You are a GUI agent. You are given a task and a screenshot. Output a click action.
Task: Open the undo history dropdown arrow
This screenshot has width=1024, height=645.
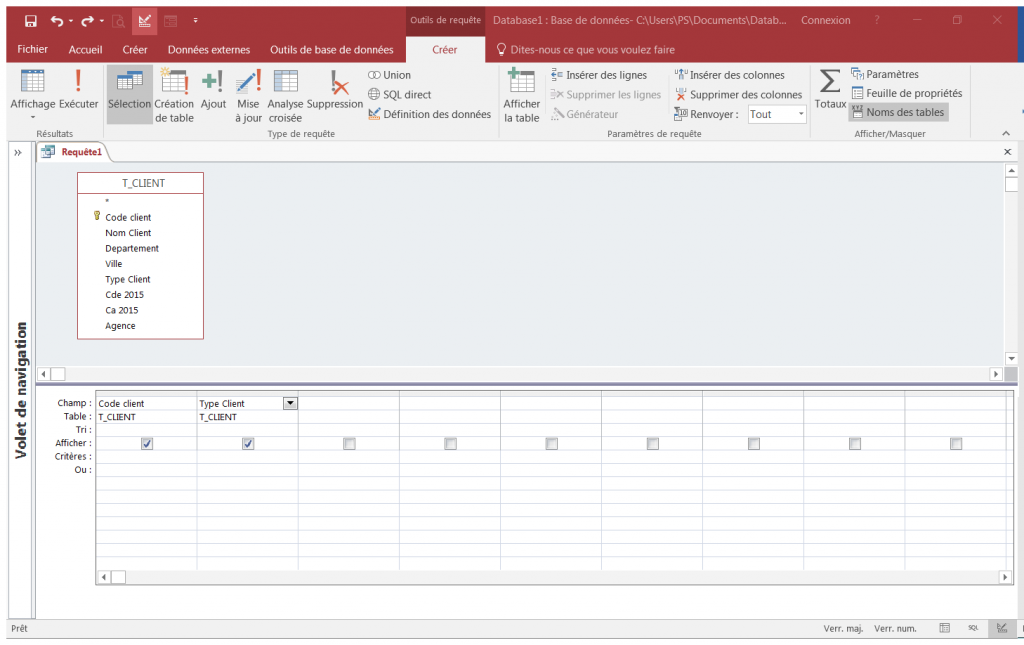[x=71, y=21]
